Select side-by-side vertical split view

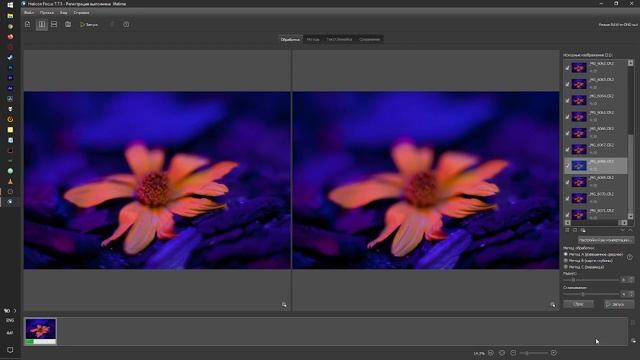point(42,24)
